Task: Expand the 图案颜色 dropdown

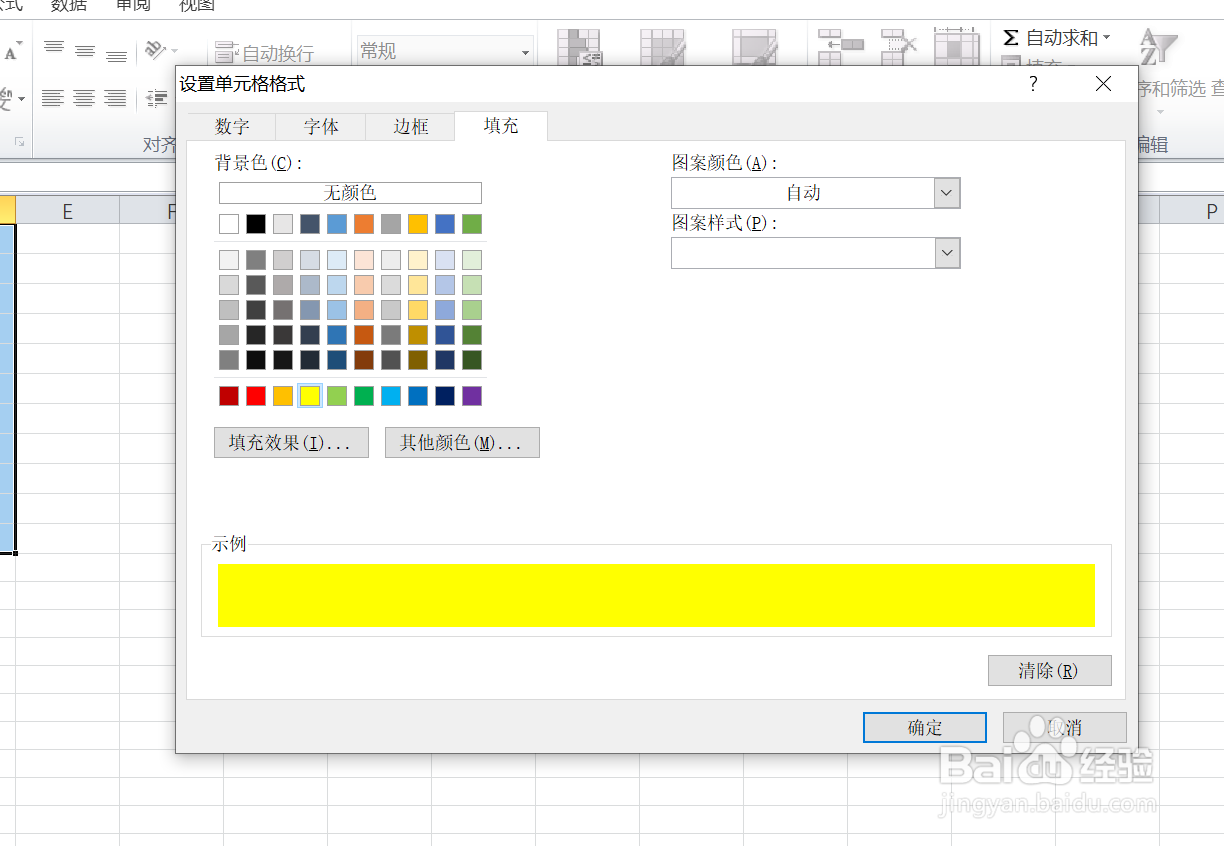Action: [947, 193]
